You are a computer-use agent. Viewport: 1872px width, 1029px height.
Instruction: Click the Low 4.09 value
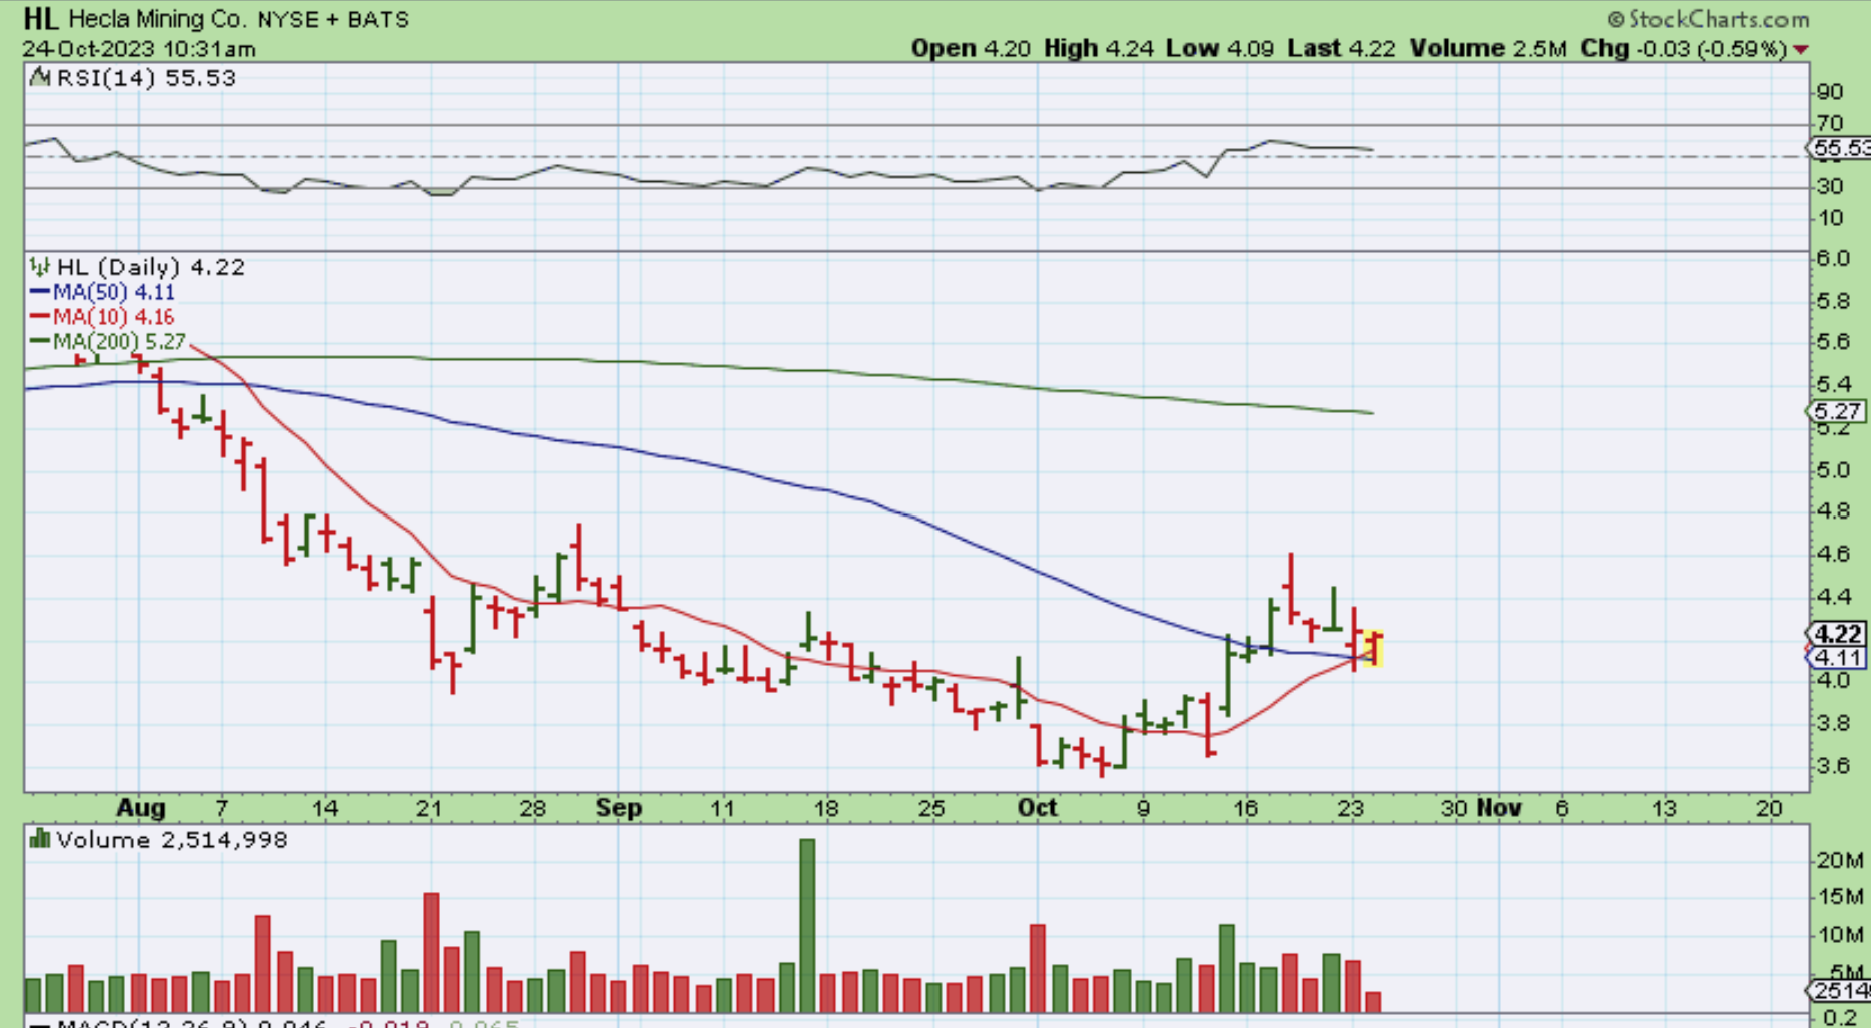click(x=1219, y=48)
